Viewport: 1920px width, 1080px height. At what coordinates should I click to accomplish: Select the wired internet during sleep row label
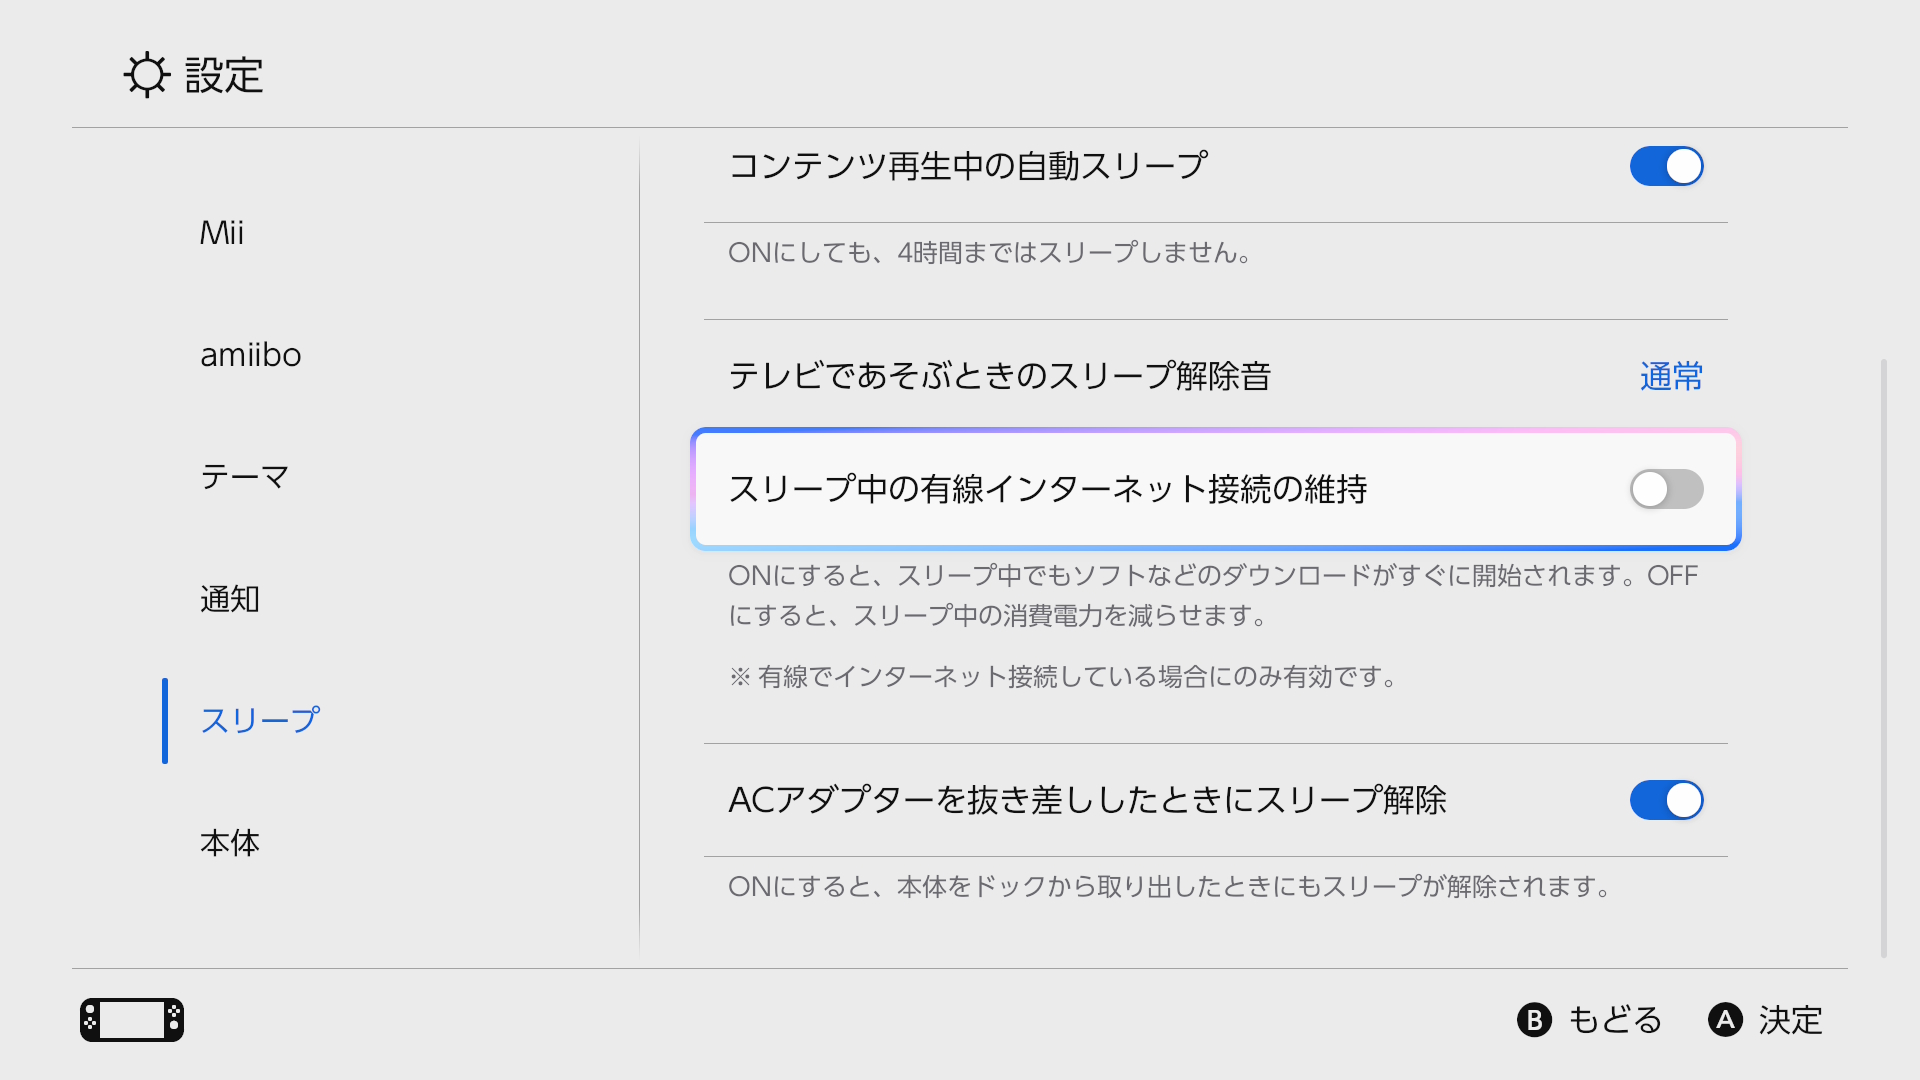[x=1048, y=489]
